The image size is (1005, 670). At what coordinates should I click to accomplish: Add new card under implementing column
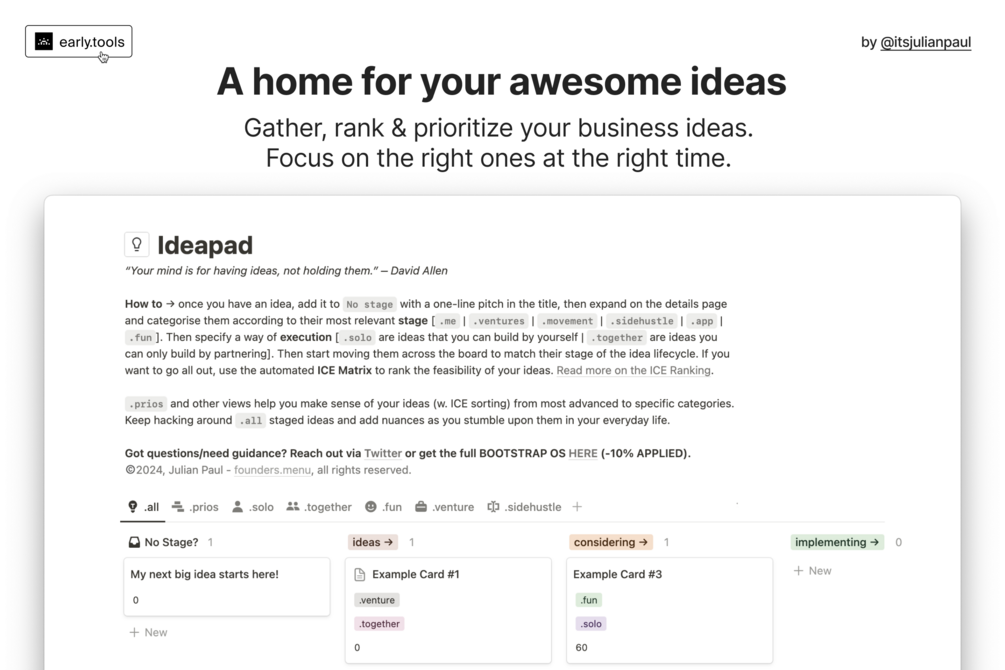[812, 570]
